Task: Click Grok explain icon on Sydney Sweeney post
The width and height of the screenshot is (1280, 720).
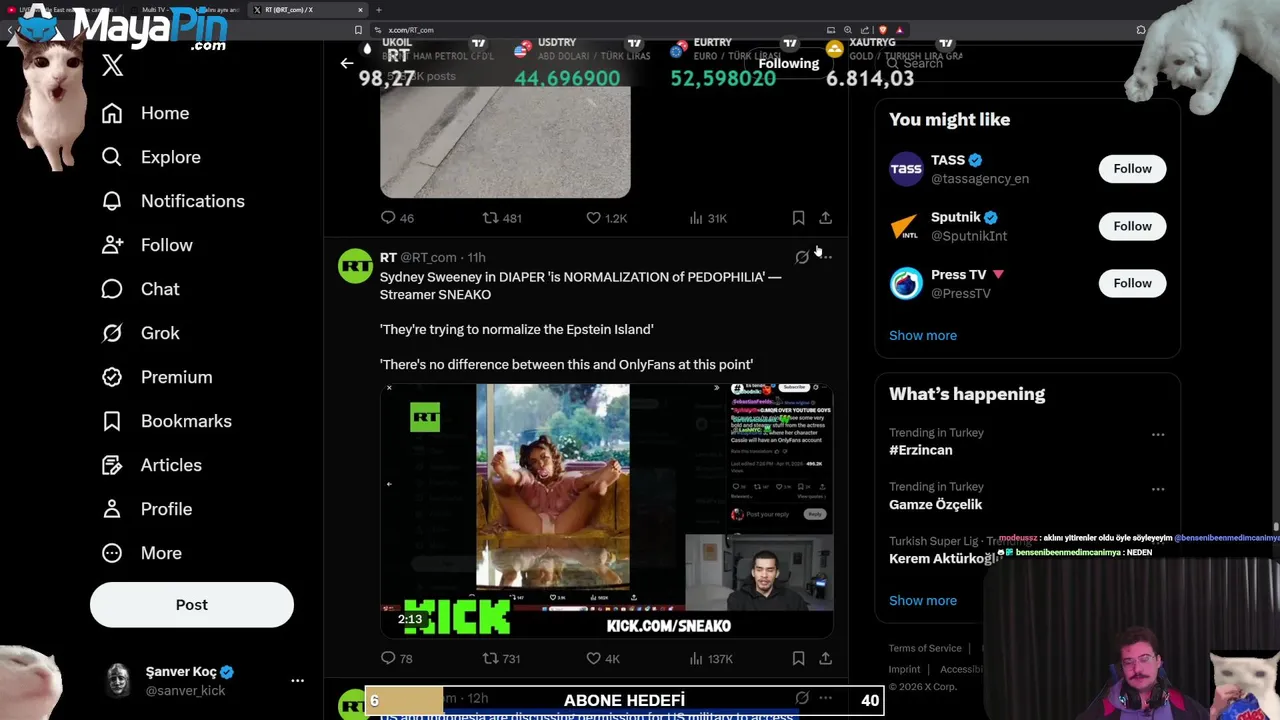Action: [802, 257]
